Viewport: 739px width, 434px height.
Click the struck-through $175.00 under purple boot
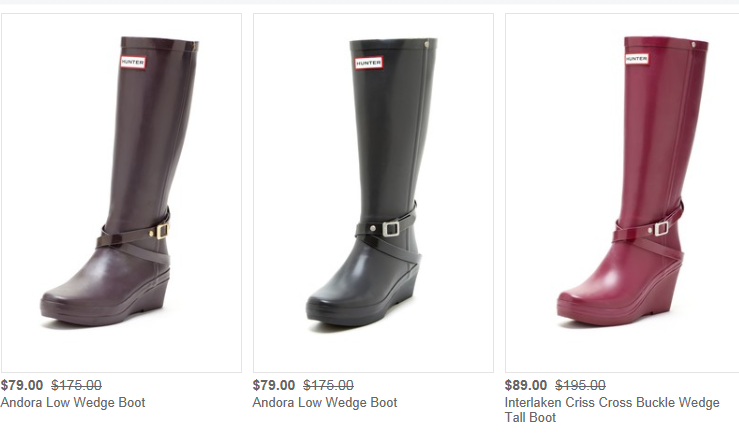[76, 385]
